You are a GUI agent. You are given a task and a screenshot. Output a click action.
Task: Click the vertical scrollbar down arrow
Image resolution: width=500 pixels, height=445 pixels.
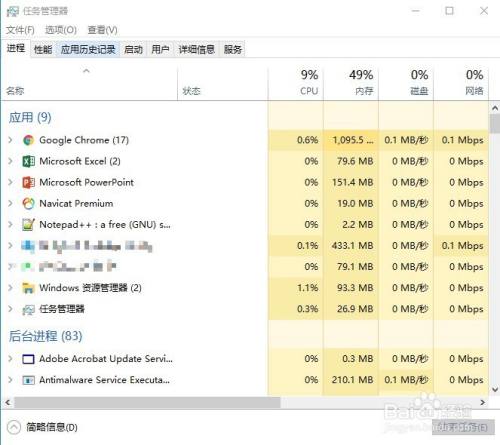pyautogui.click(x=495, y=389)
